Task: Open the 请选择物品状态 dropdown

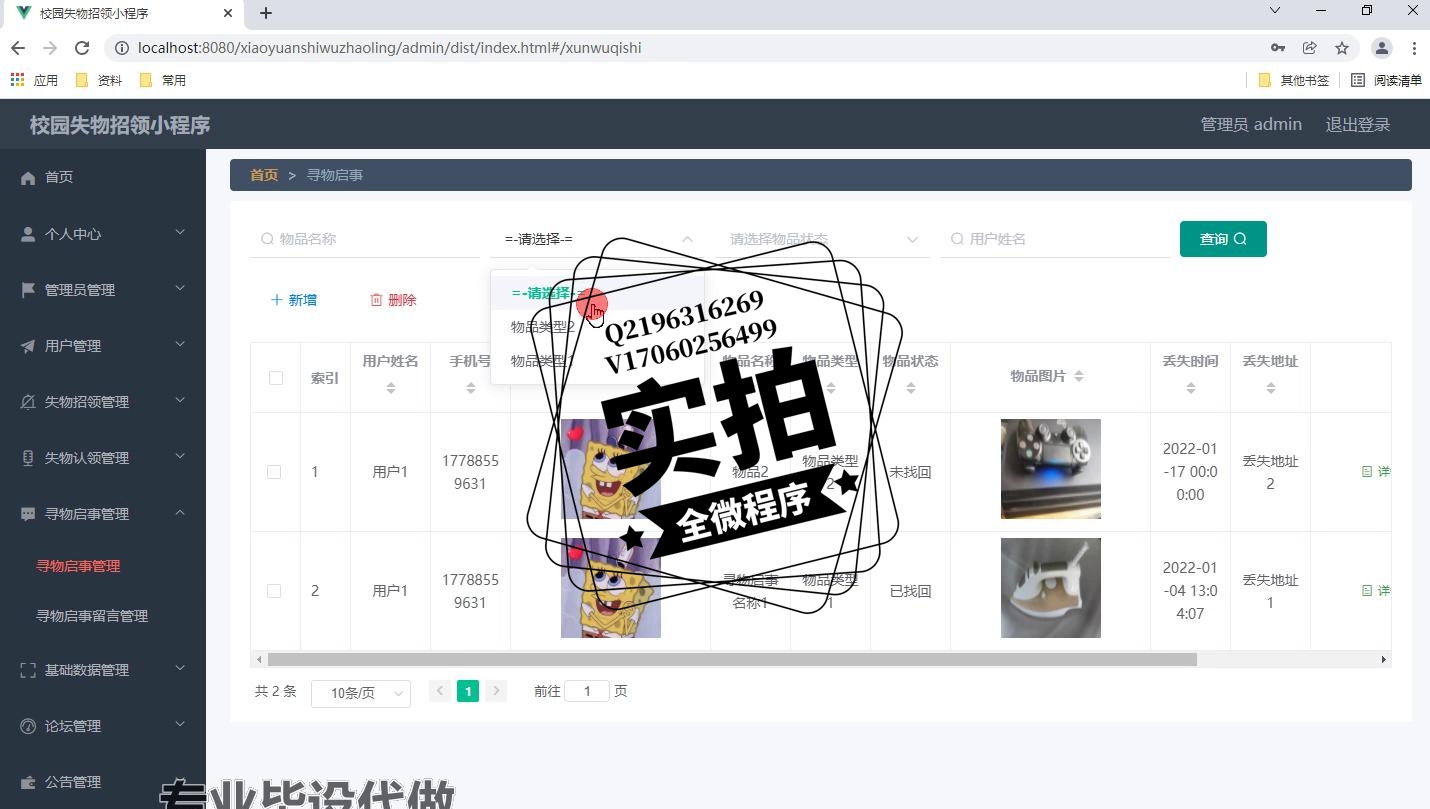Action: click(824, 239)
